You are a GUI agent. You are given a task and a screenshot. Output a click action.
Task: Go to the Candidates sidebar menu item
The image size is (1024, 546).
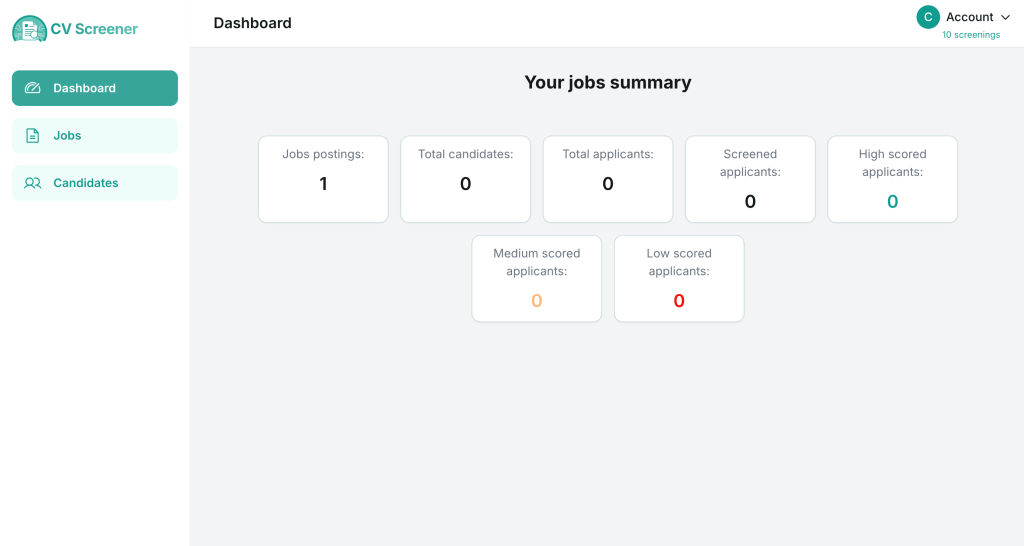click(95, 183)
